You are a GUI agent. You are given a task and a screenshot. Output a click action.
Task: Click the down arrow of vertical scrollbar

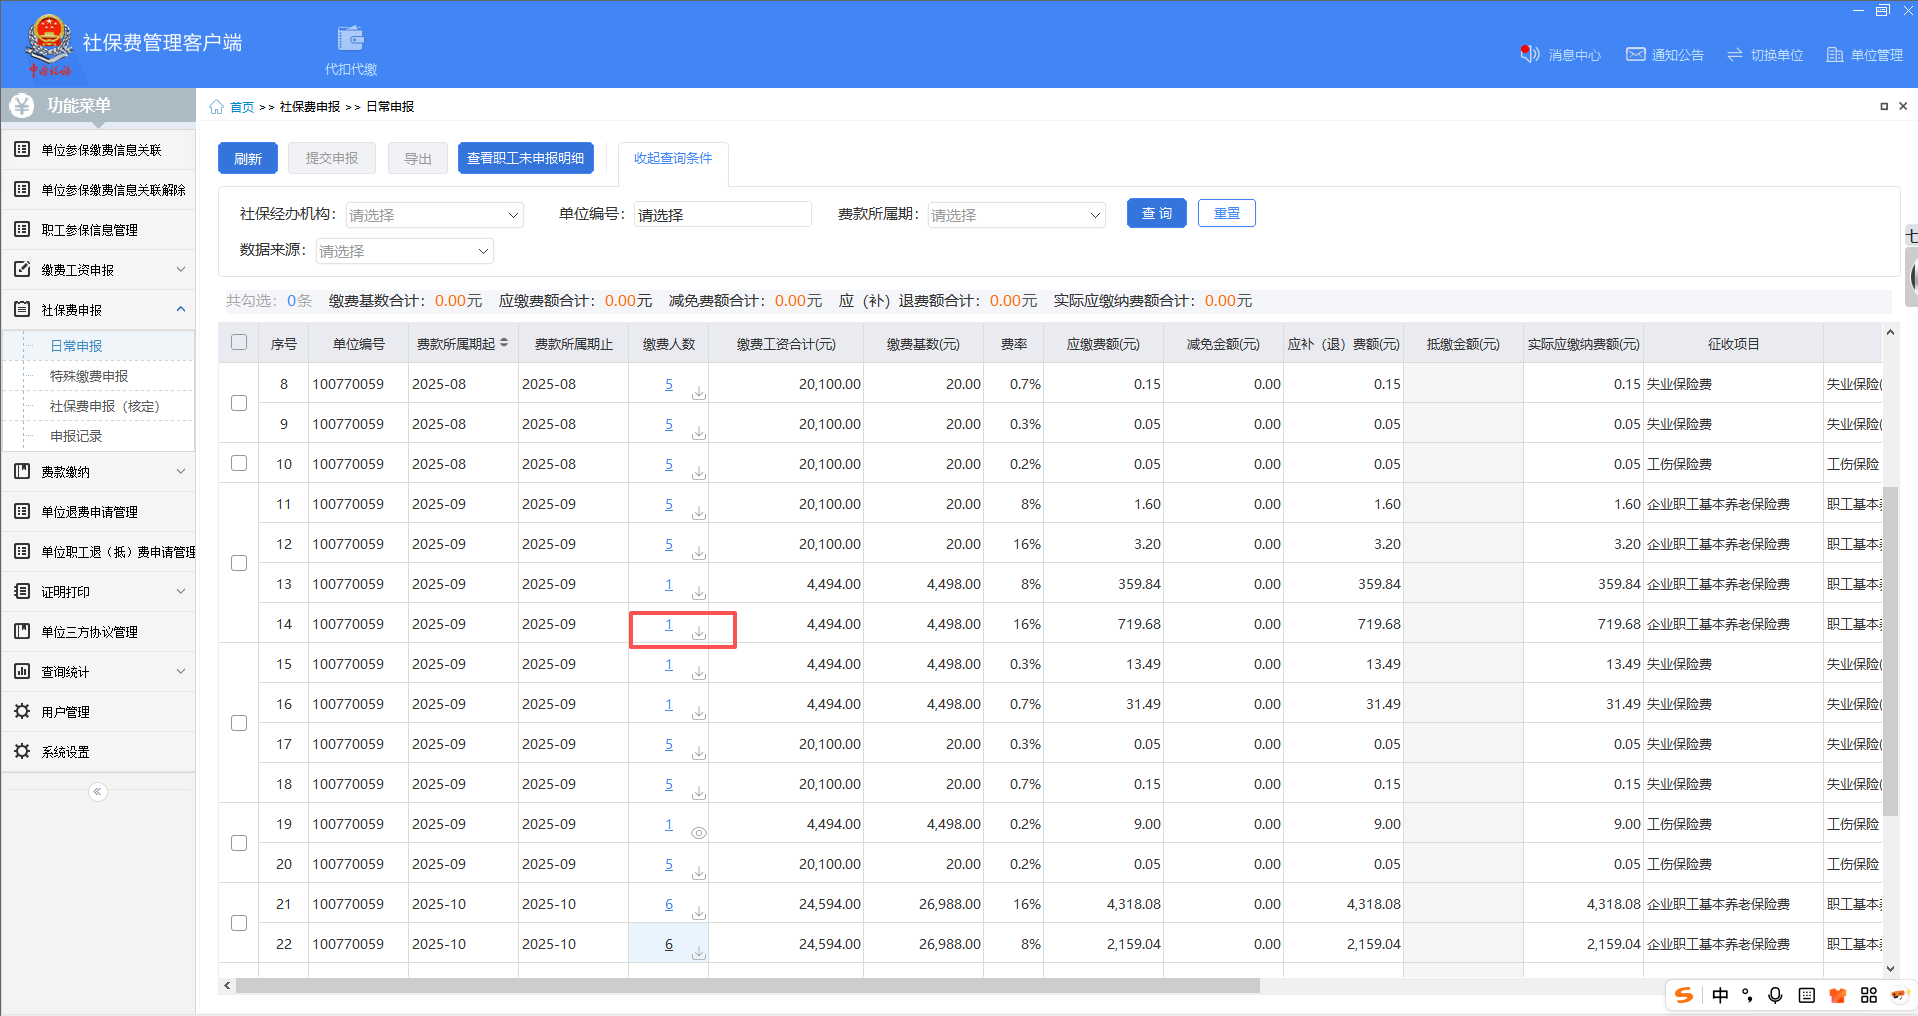tap(1890, 968)
